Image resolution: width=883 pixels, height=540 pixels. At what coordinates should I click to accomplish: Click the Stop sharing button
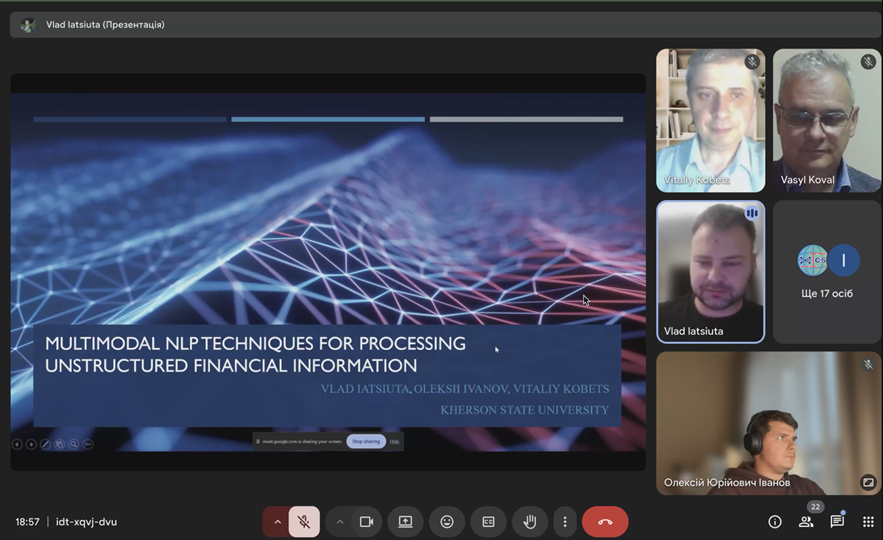tap(366, 441)
